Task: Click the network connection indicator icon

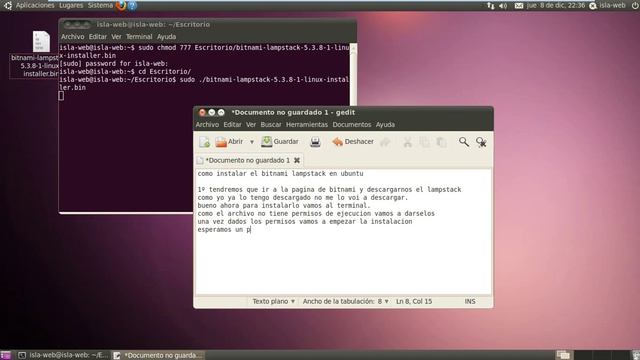Action: [x=491, y=5]
